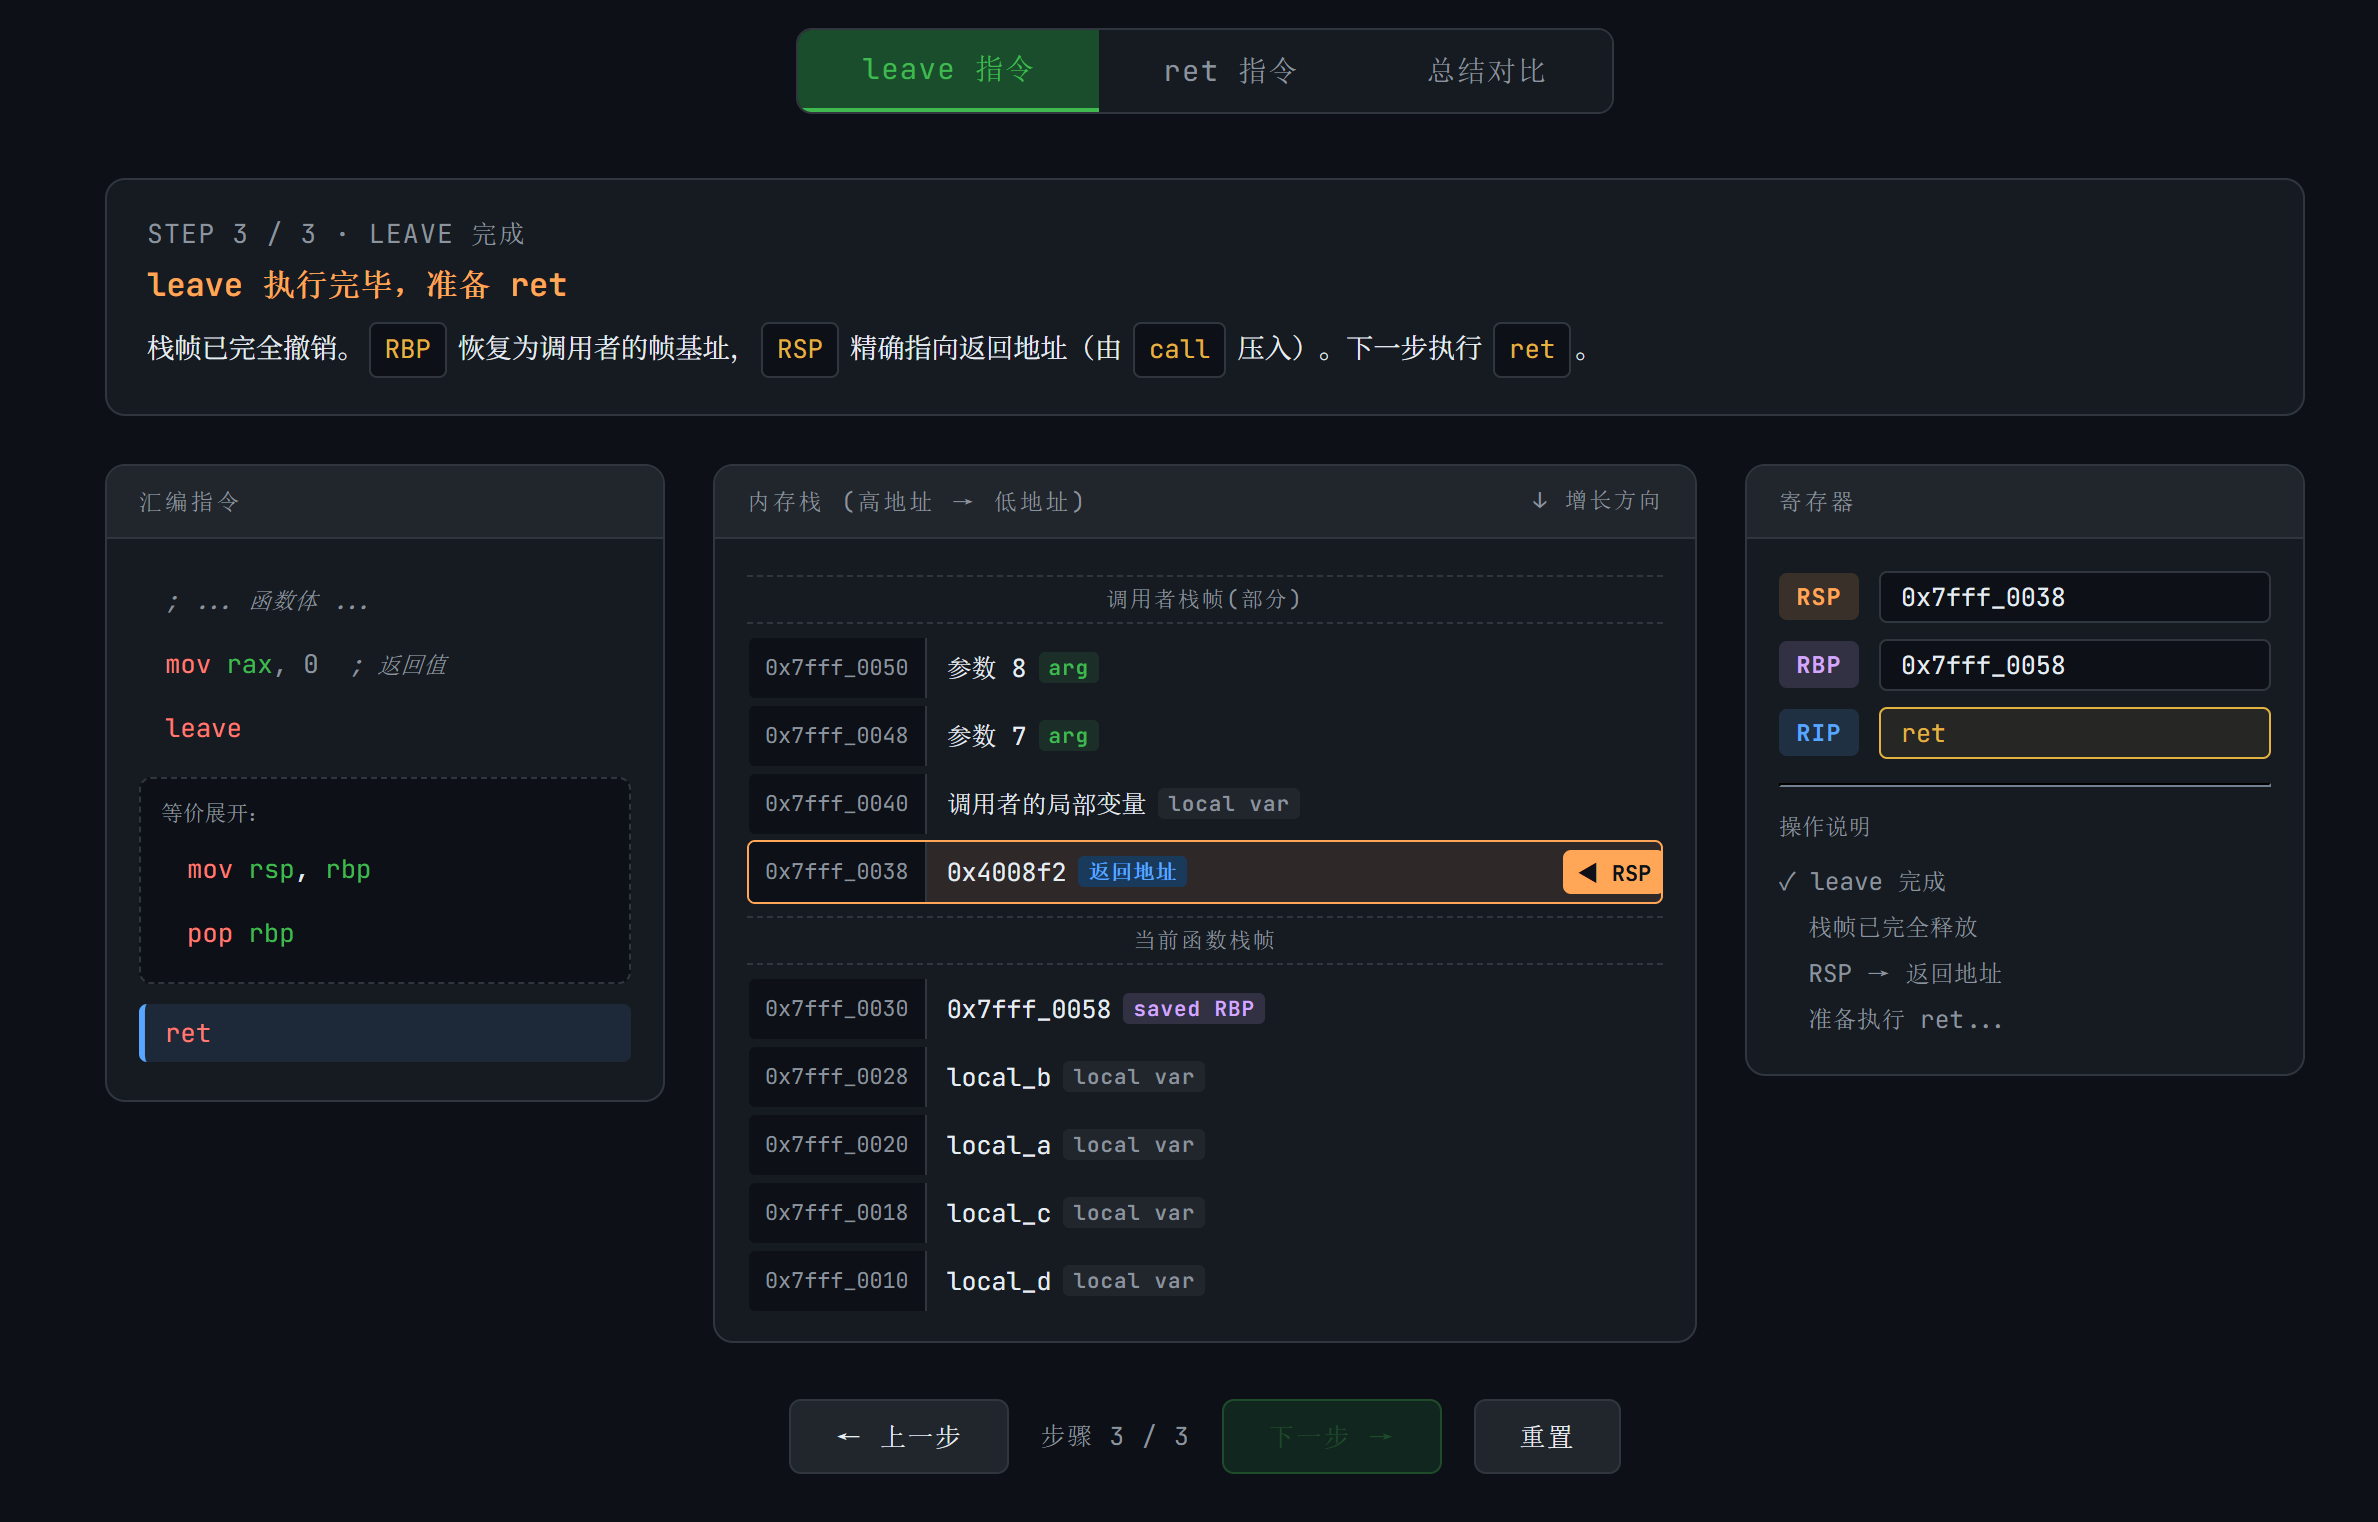This screenshot has width=2378, height=1522.
Task: Open the 总结对比 tab
Action: point(1486,71)
